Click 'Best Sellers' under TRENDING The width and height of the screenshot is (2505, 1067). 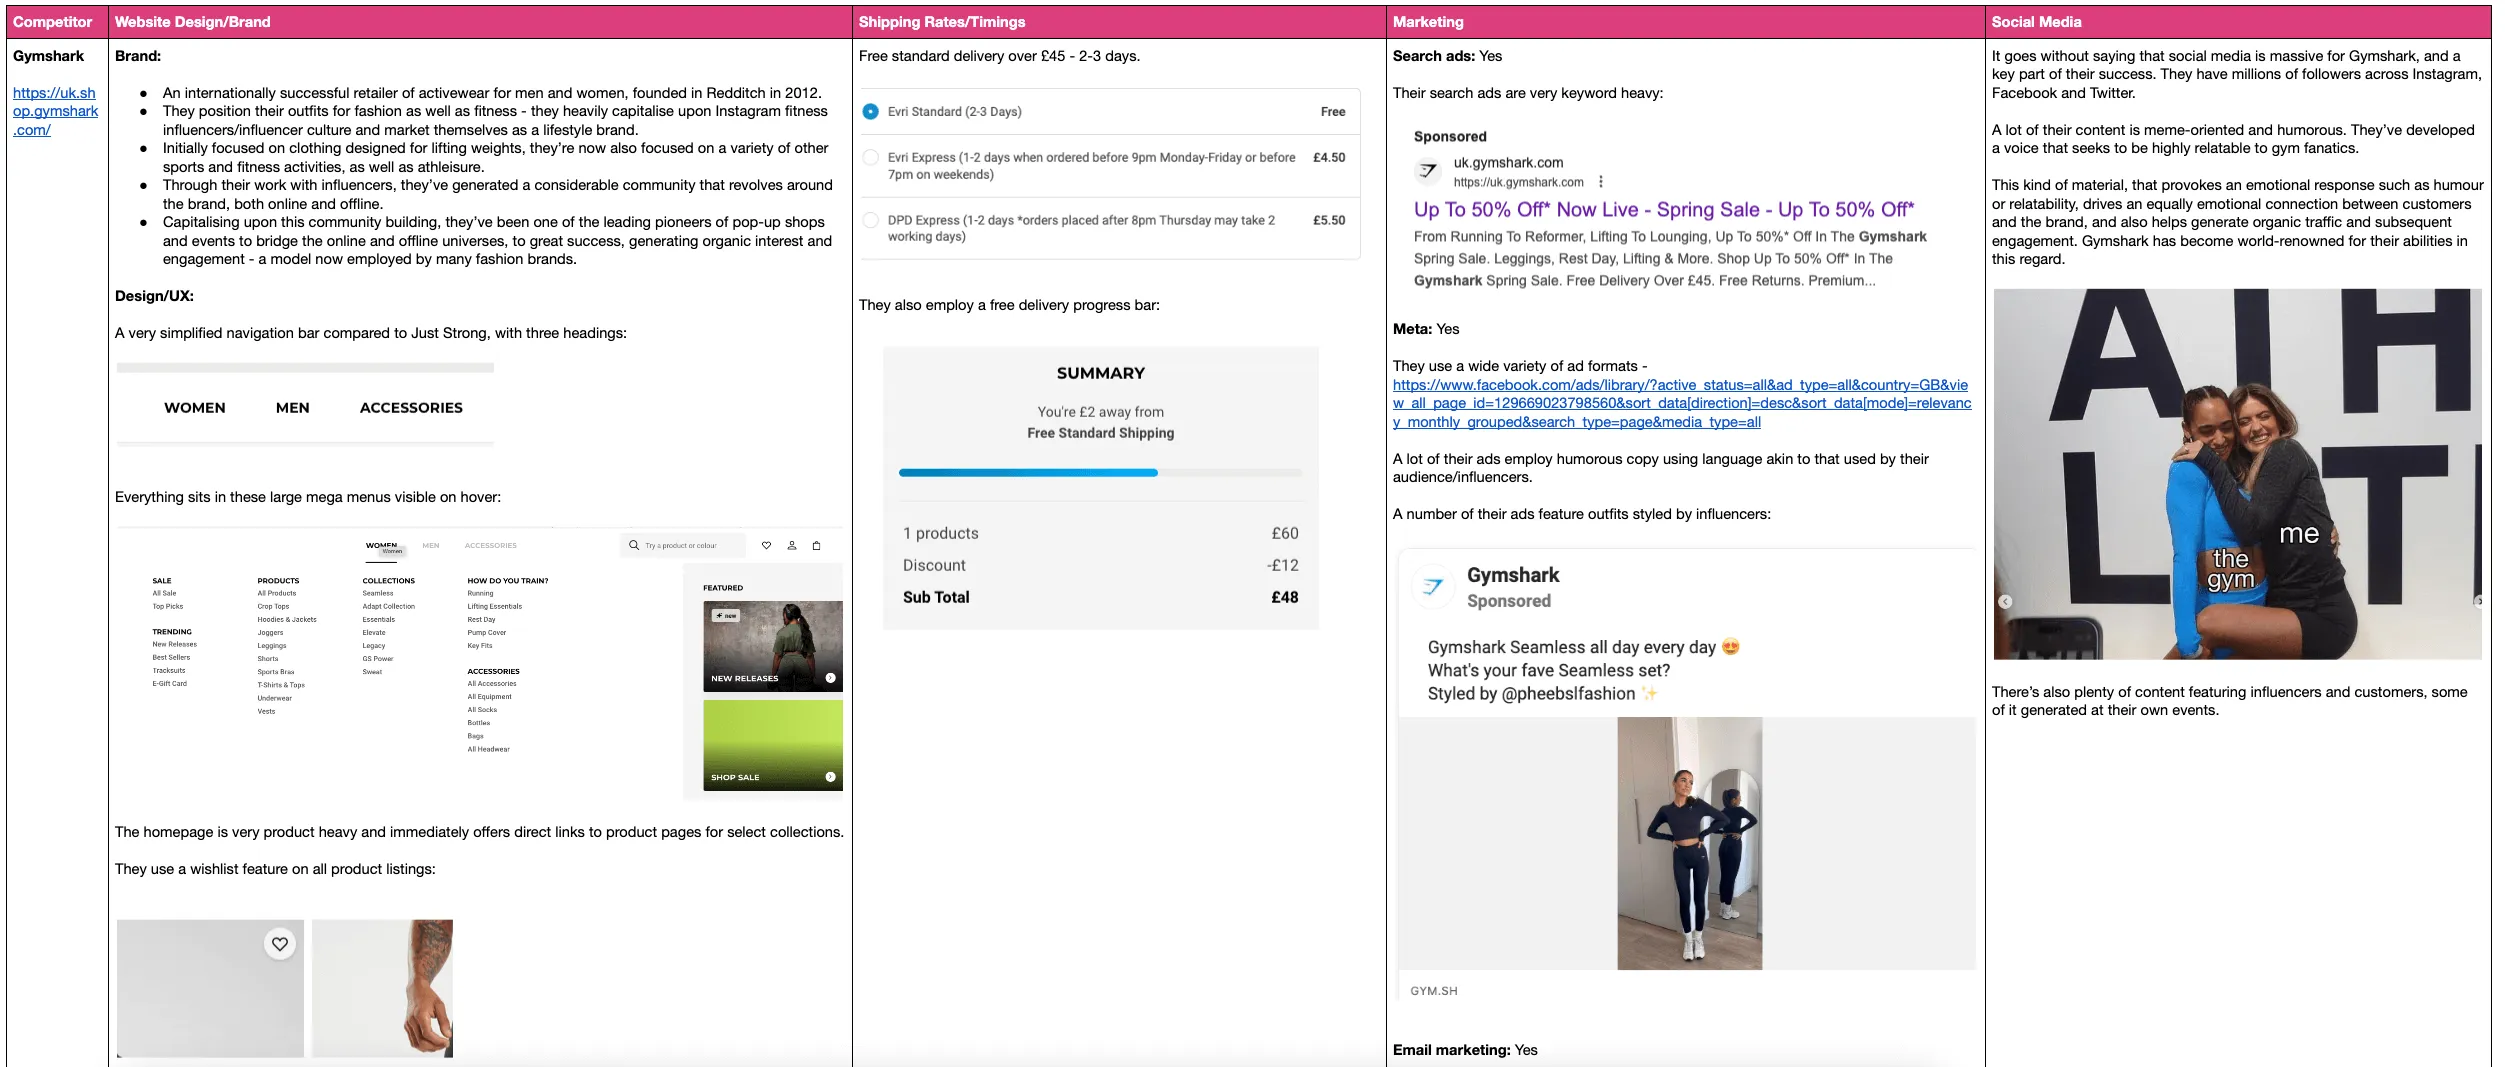click(171, 657)
